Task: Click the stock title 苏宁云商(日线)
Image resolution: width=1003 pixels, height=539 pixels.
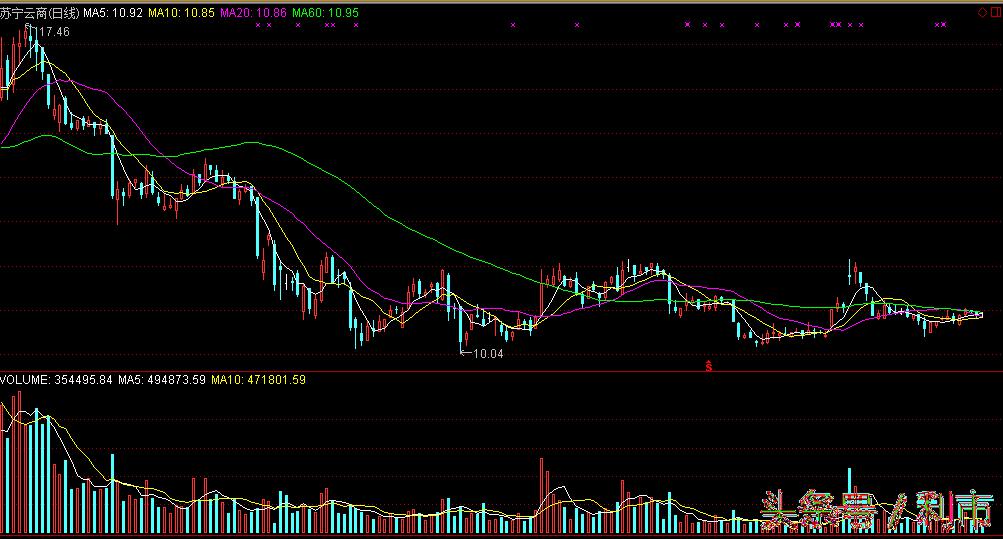Action: tap(40, 13)
